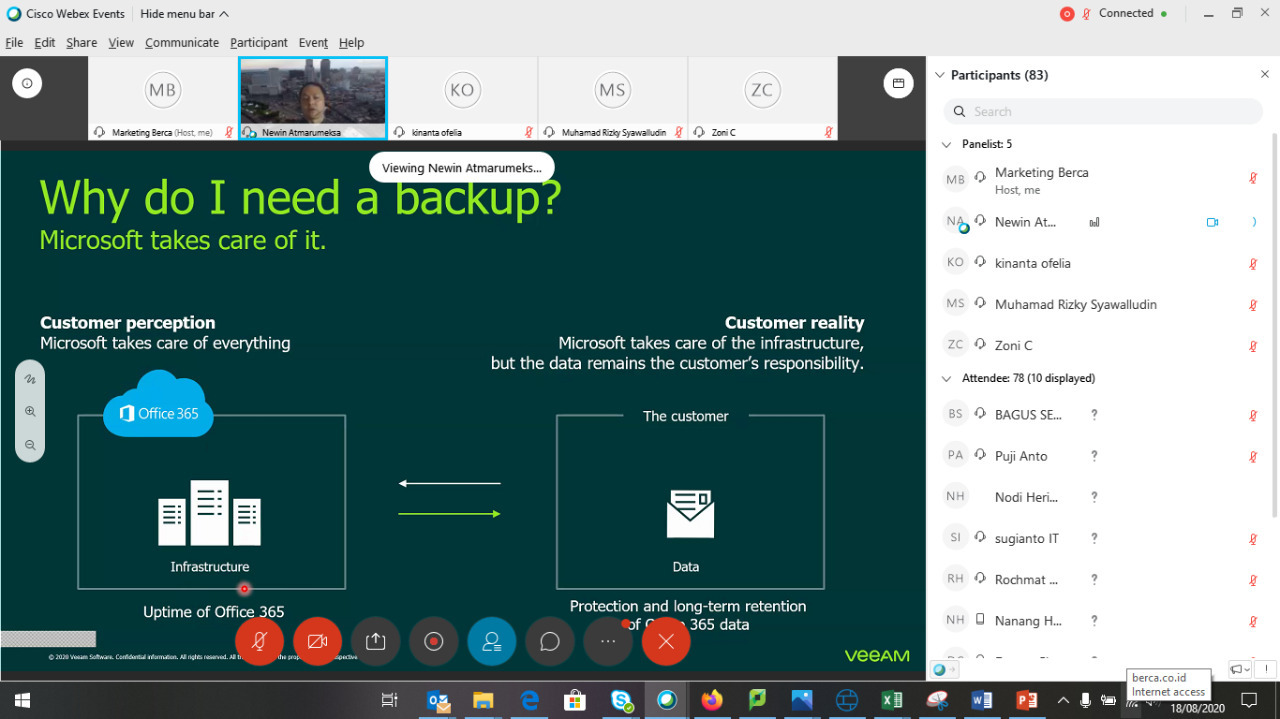Click the signal bars icon beside Newin At...
Viewport: 1280px width, 719px height.
pos(1094,222)
